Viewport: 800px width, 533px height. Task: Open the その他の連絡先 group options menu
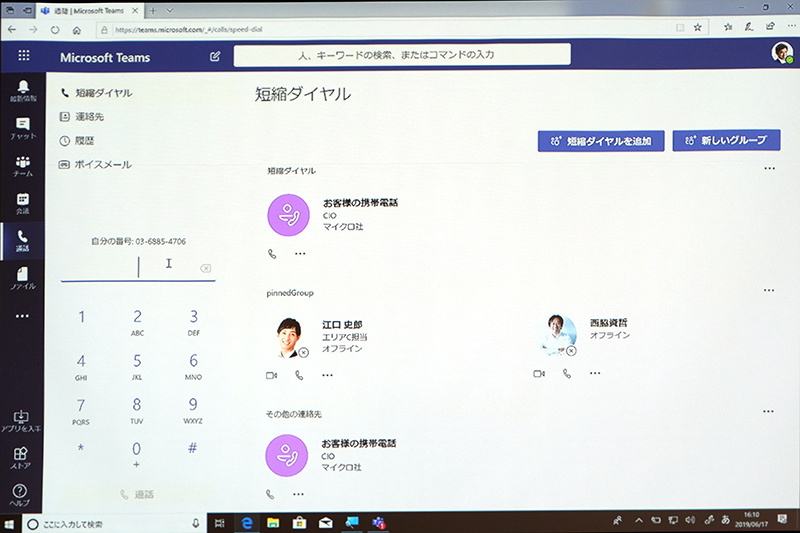click(768, 411)
